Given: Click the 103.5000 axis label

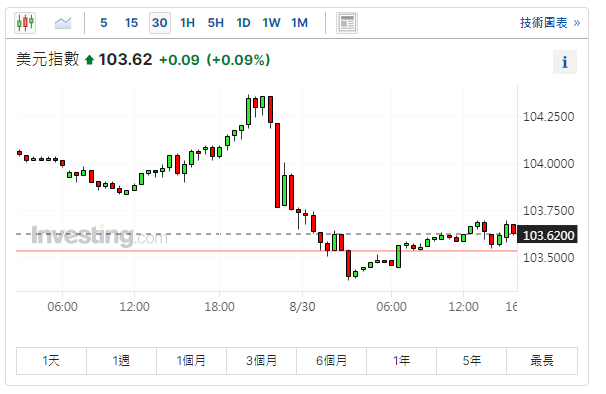Looking at the screenshot, I should click(548, 258).
